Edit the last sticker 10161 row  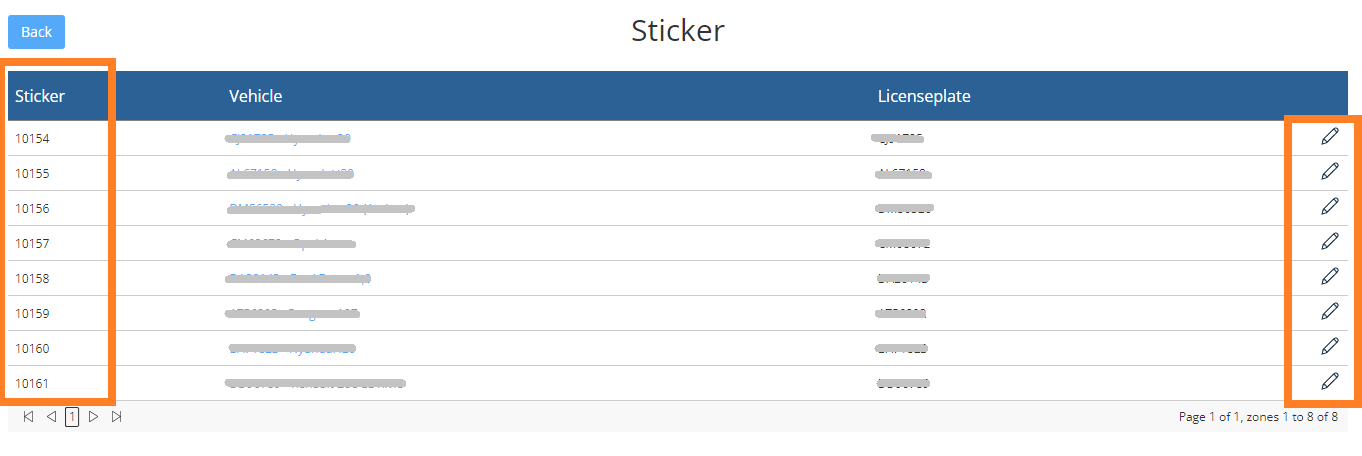point(1329,382)
